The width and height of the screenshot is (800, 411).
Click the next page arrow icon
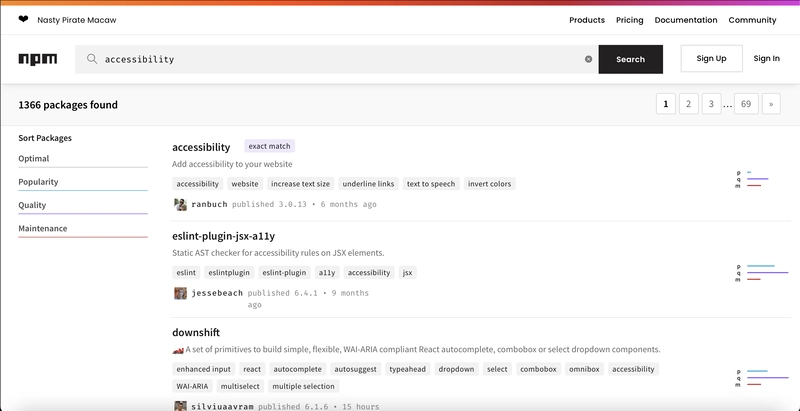click(x=771, y=104)
